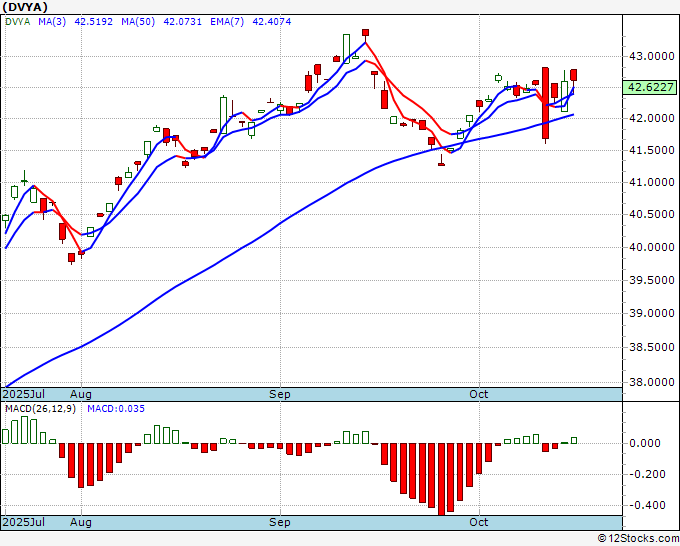Click the EMA(7) legend label
Screen dimensions: 680x546
tap(227, 22)
